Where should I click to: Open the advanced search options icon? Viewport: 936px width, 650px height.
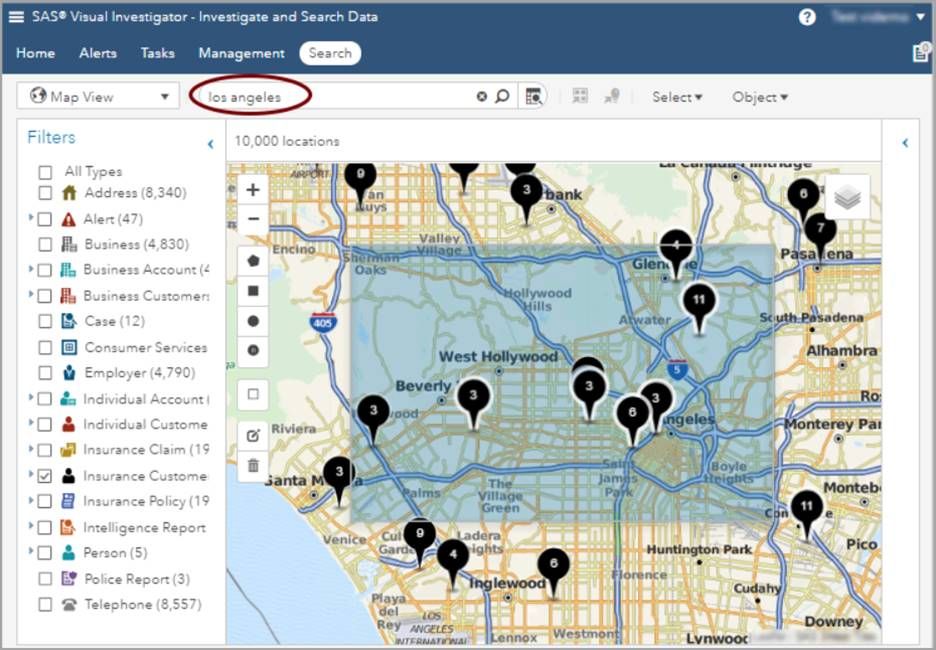pos(533,95)
